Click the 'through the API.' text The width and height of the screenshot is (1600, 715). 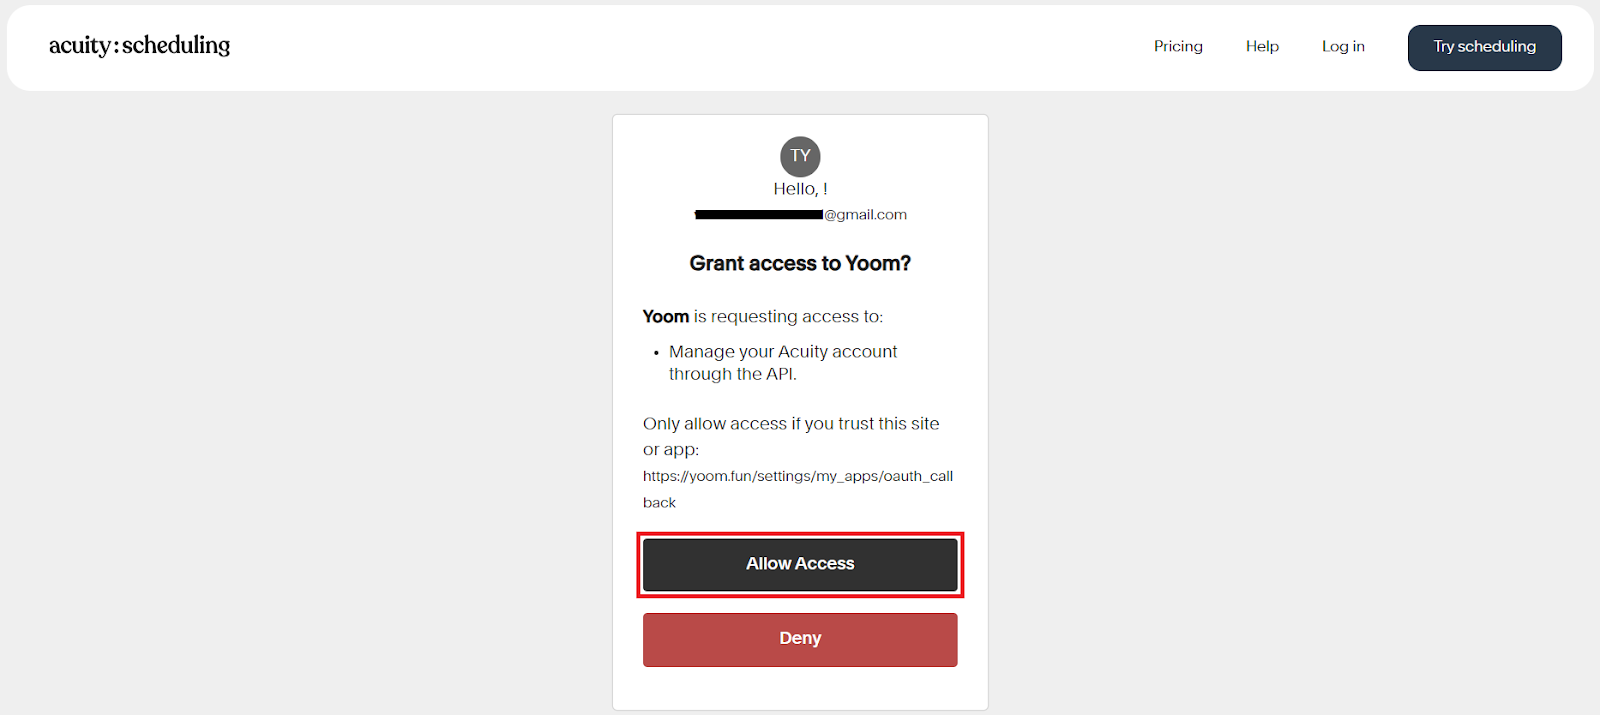(732, 374)
